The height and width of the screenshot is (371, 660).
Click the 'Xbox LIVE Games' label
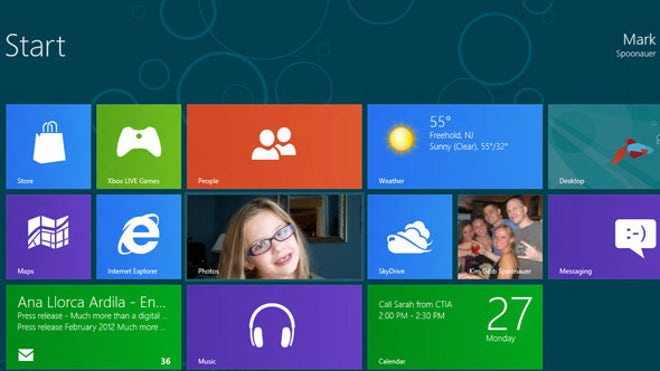coord(133,181)
